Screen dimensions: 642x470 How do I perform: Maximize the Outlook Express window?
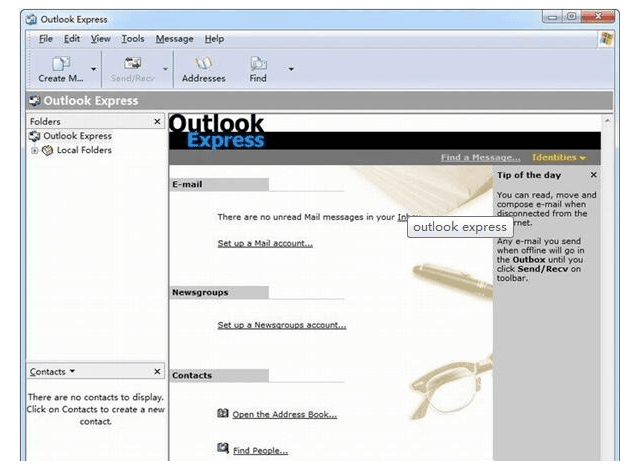point(572,17)
